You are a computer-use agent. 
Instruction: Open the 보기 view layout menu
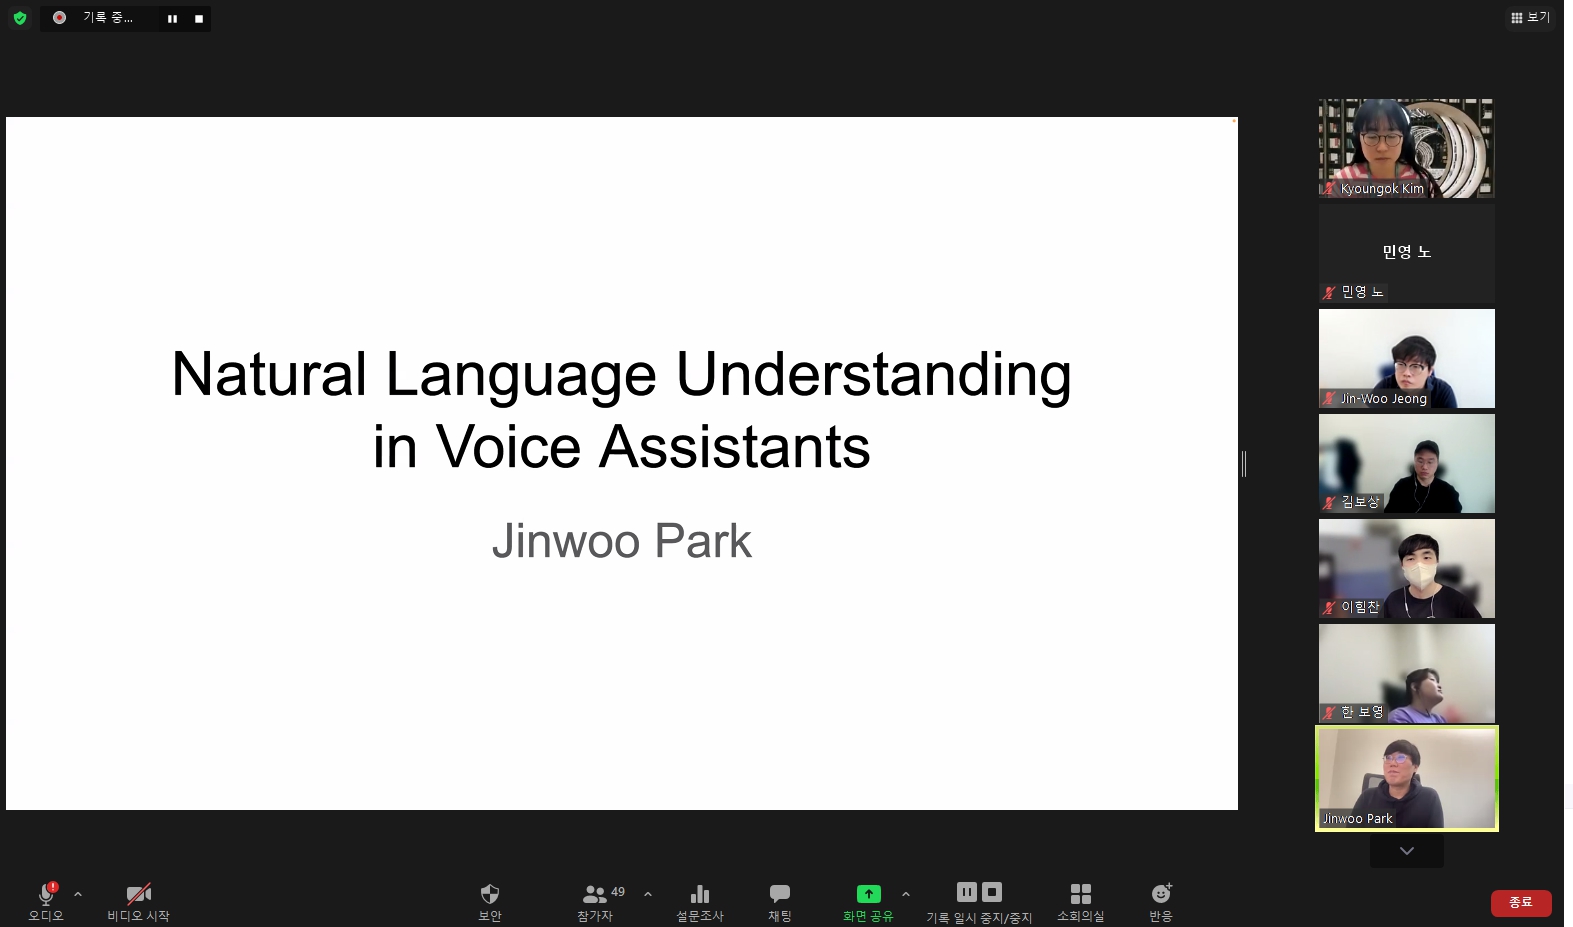click(x=1530, y=17)
